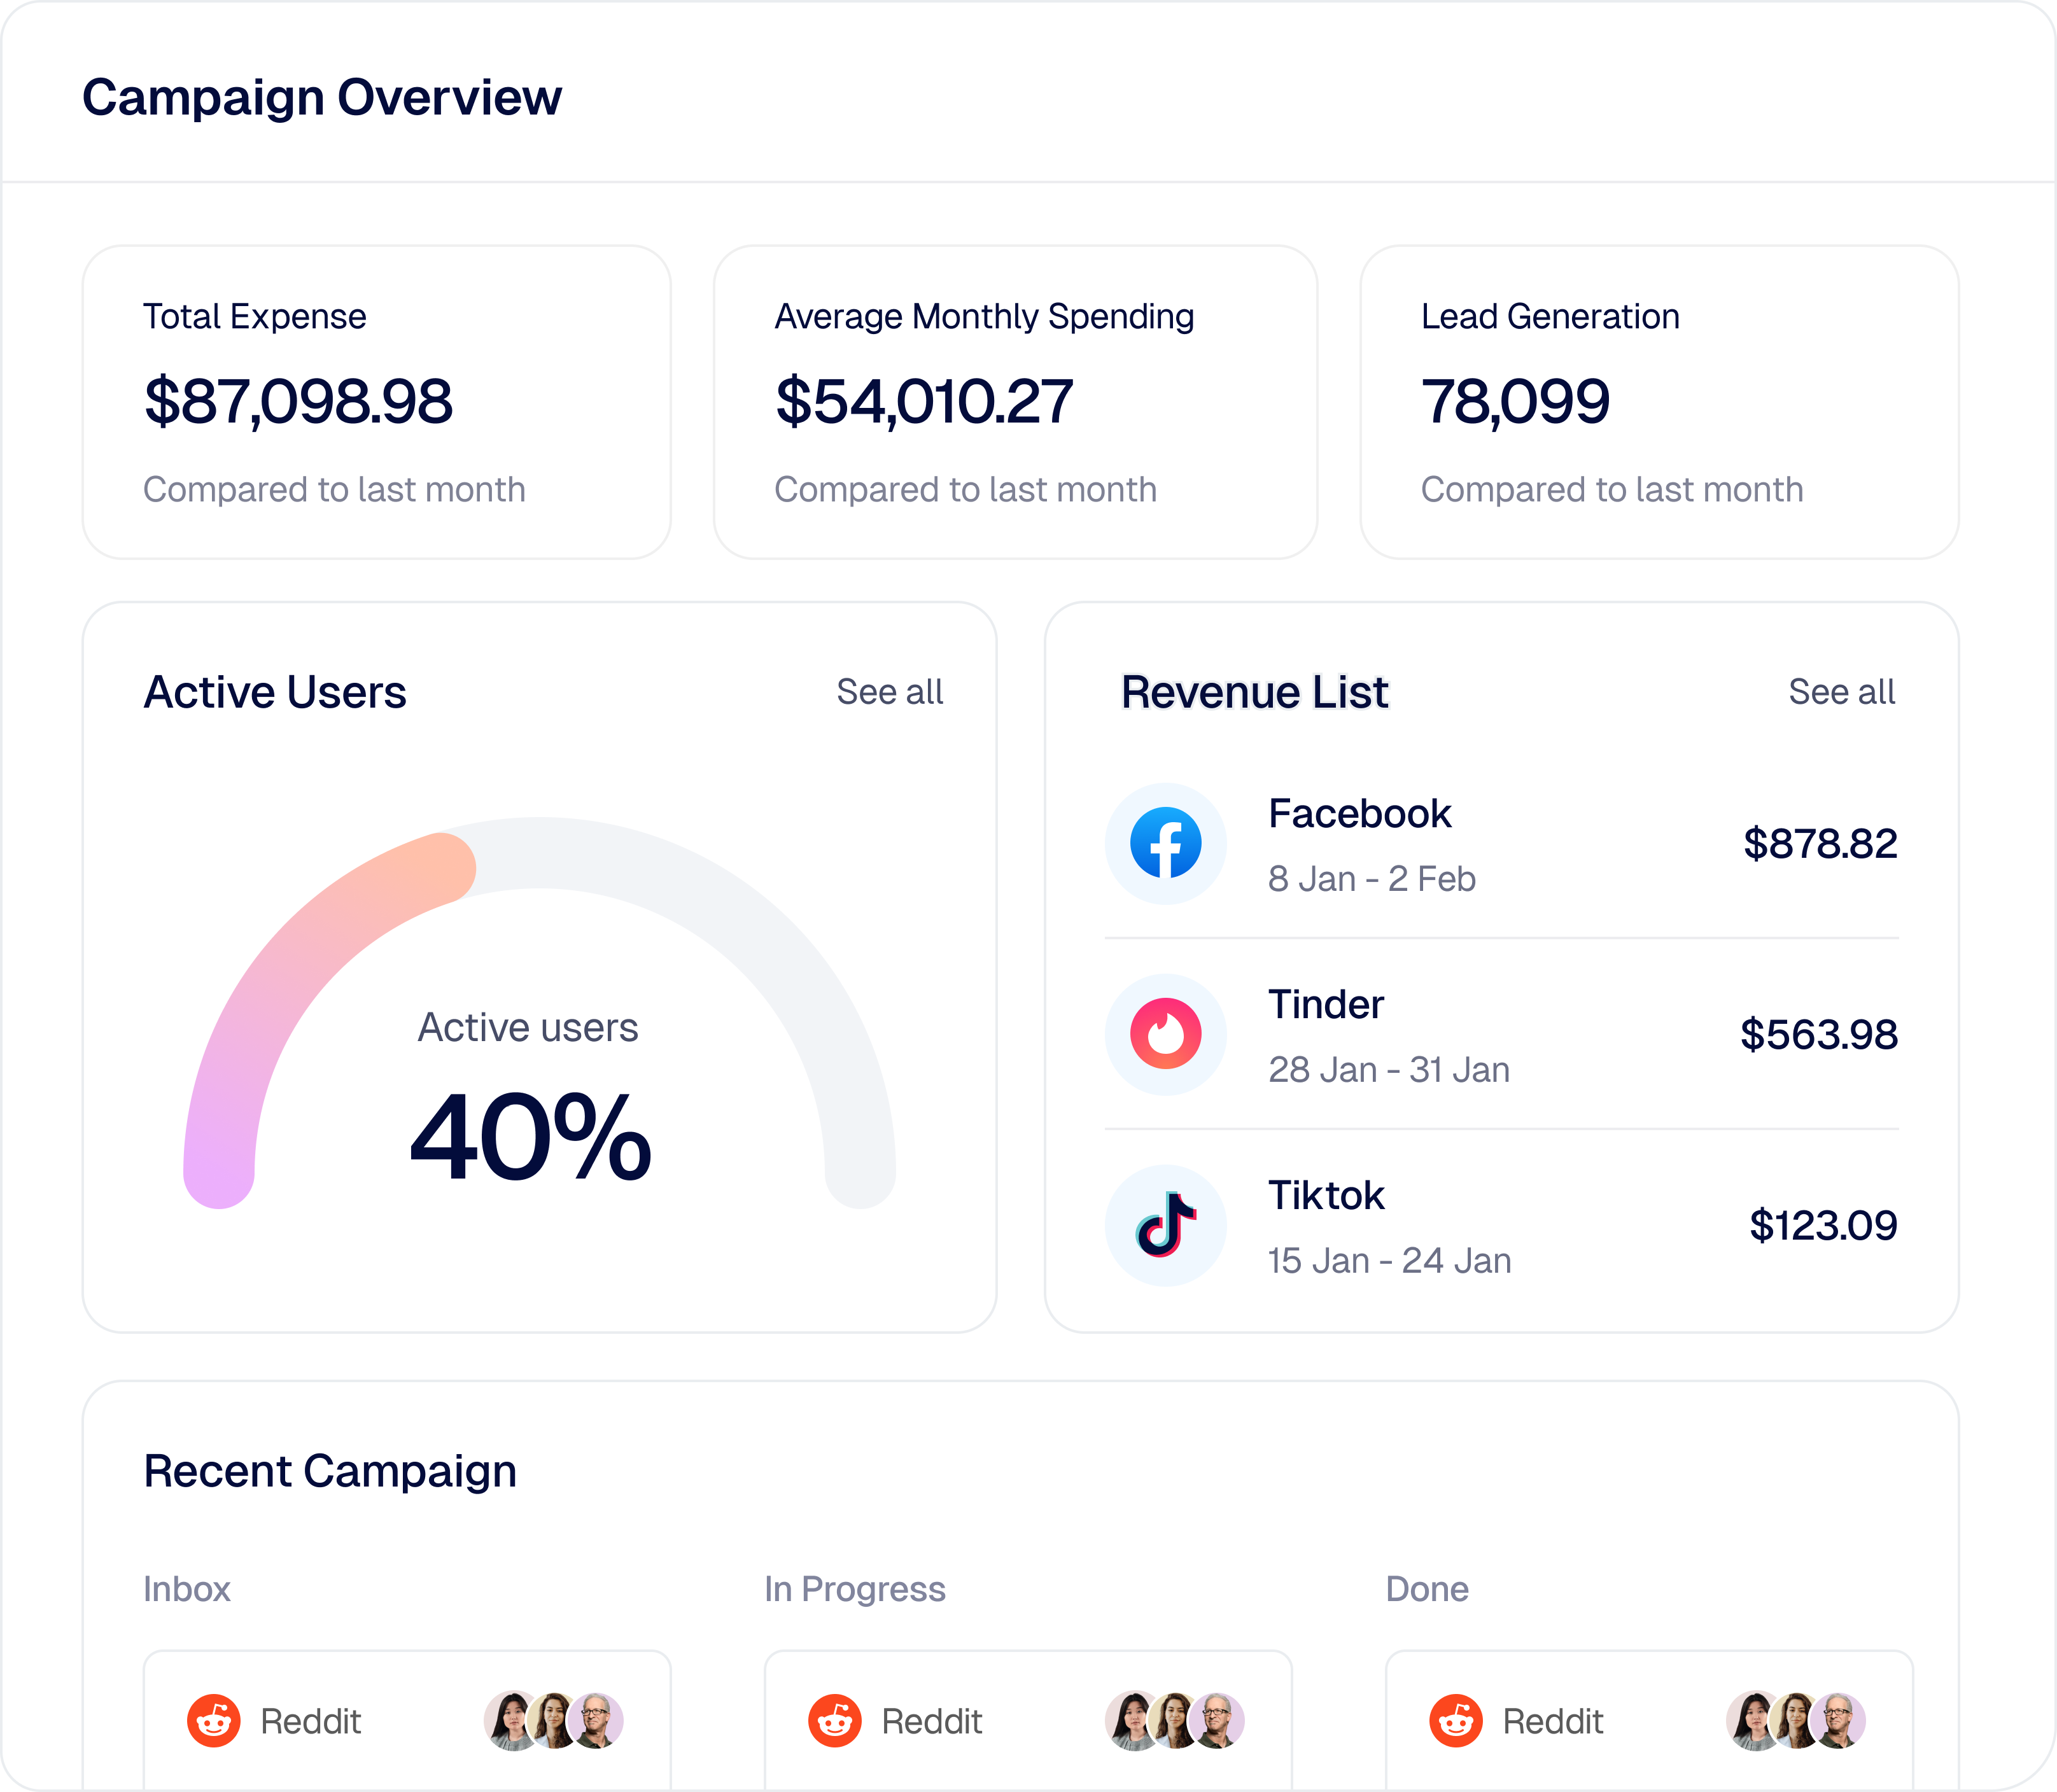This screenshot has width=2057, height=1792.
Task: Select the Done column heading
Action: click(1427, 1589)
